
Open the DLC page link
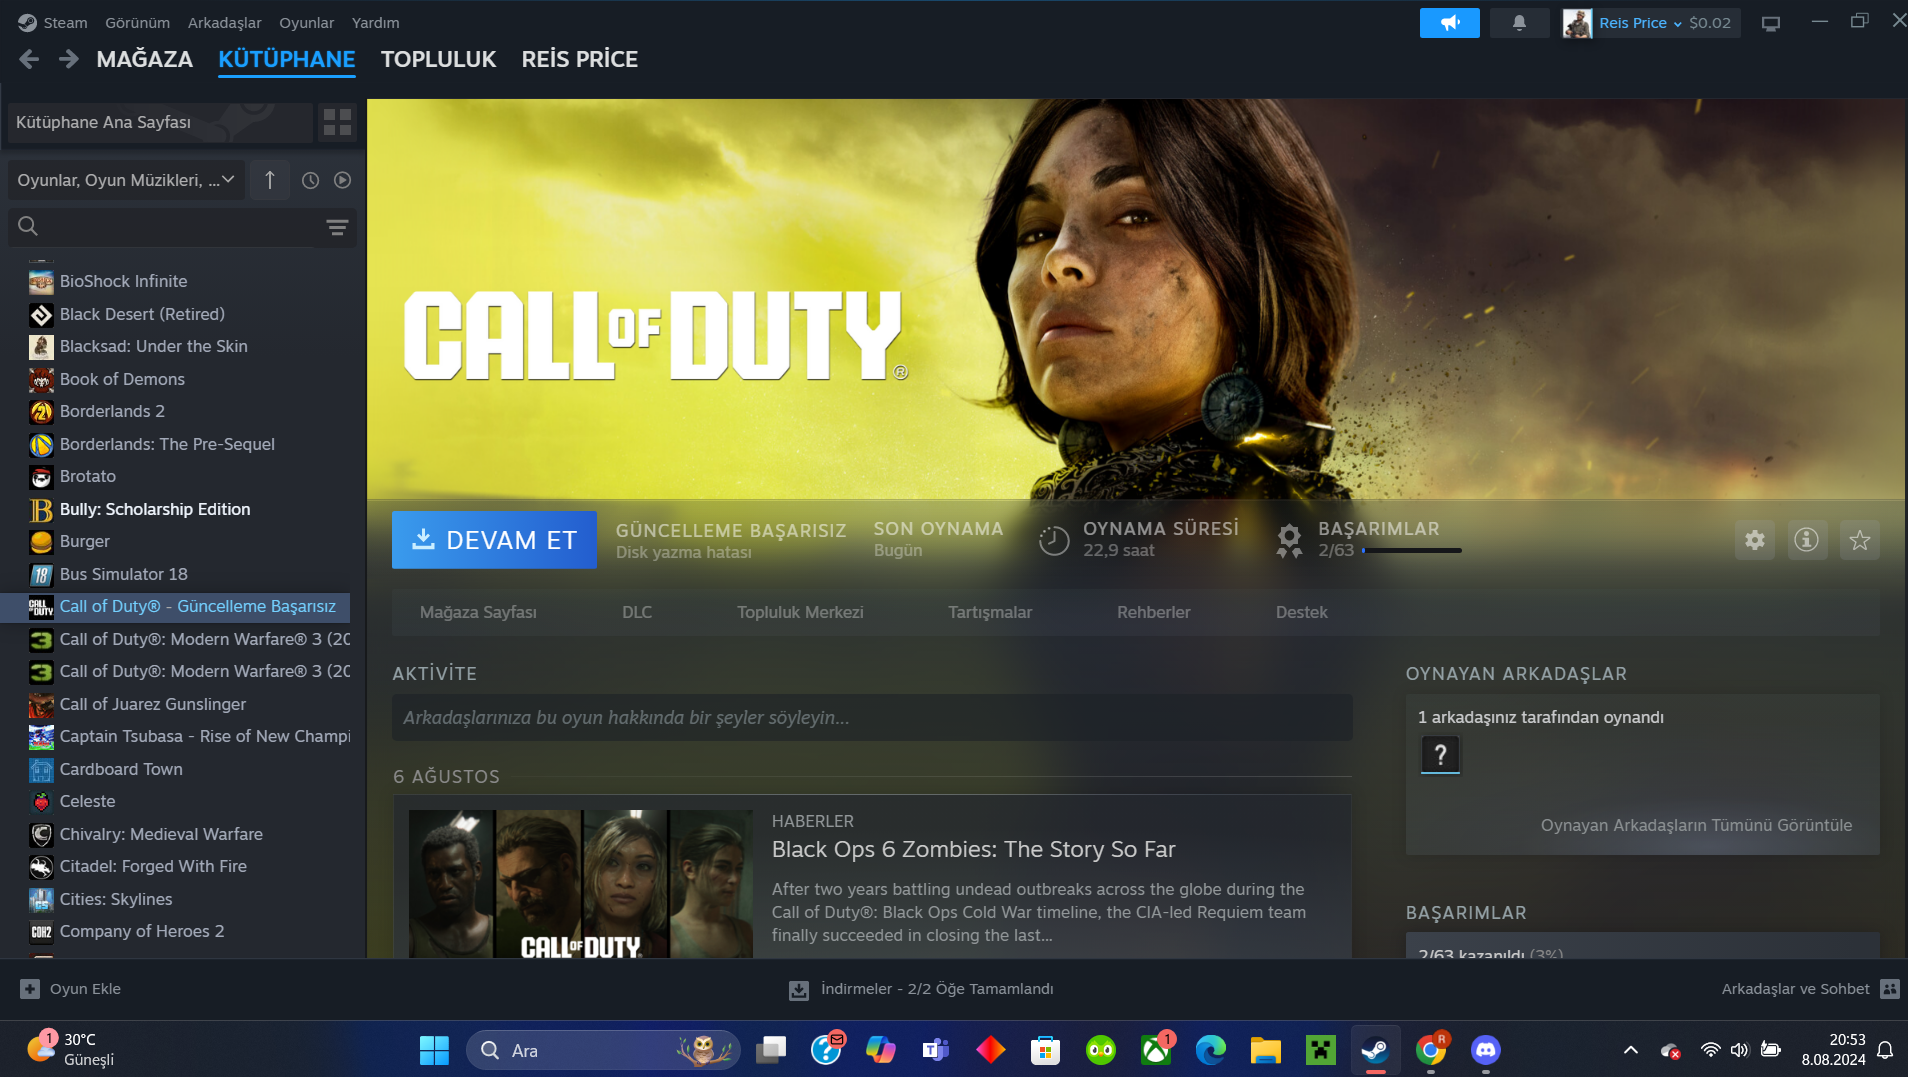(x=637, y=612)
